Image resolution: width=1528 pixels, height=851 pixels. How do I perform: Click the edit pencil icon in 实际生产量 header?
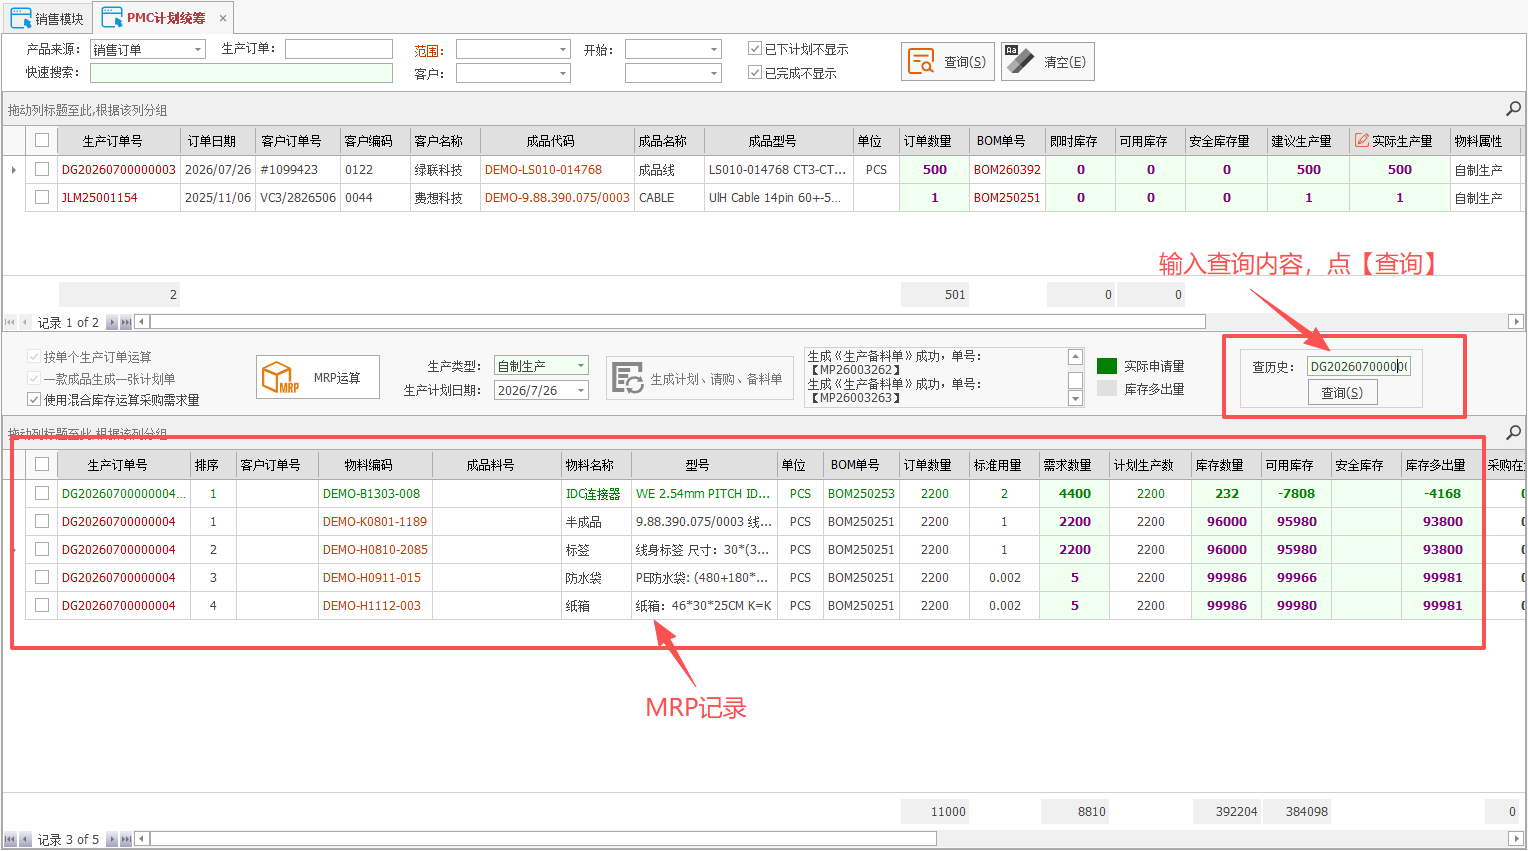click(1361, 141)
